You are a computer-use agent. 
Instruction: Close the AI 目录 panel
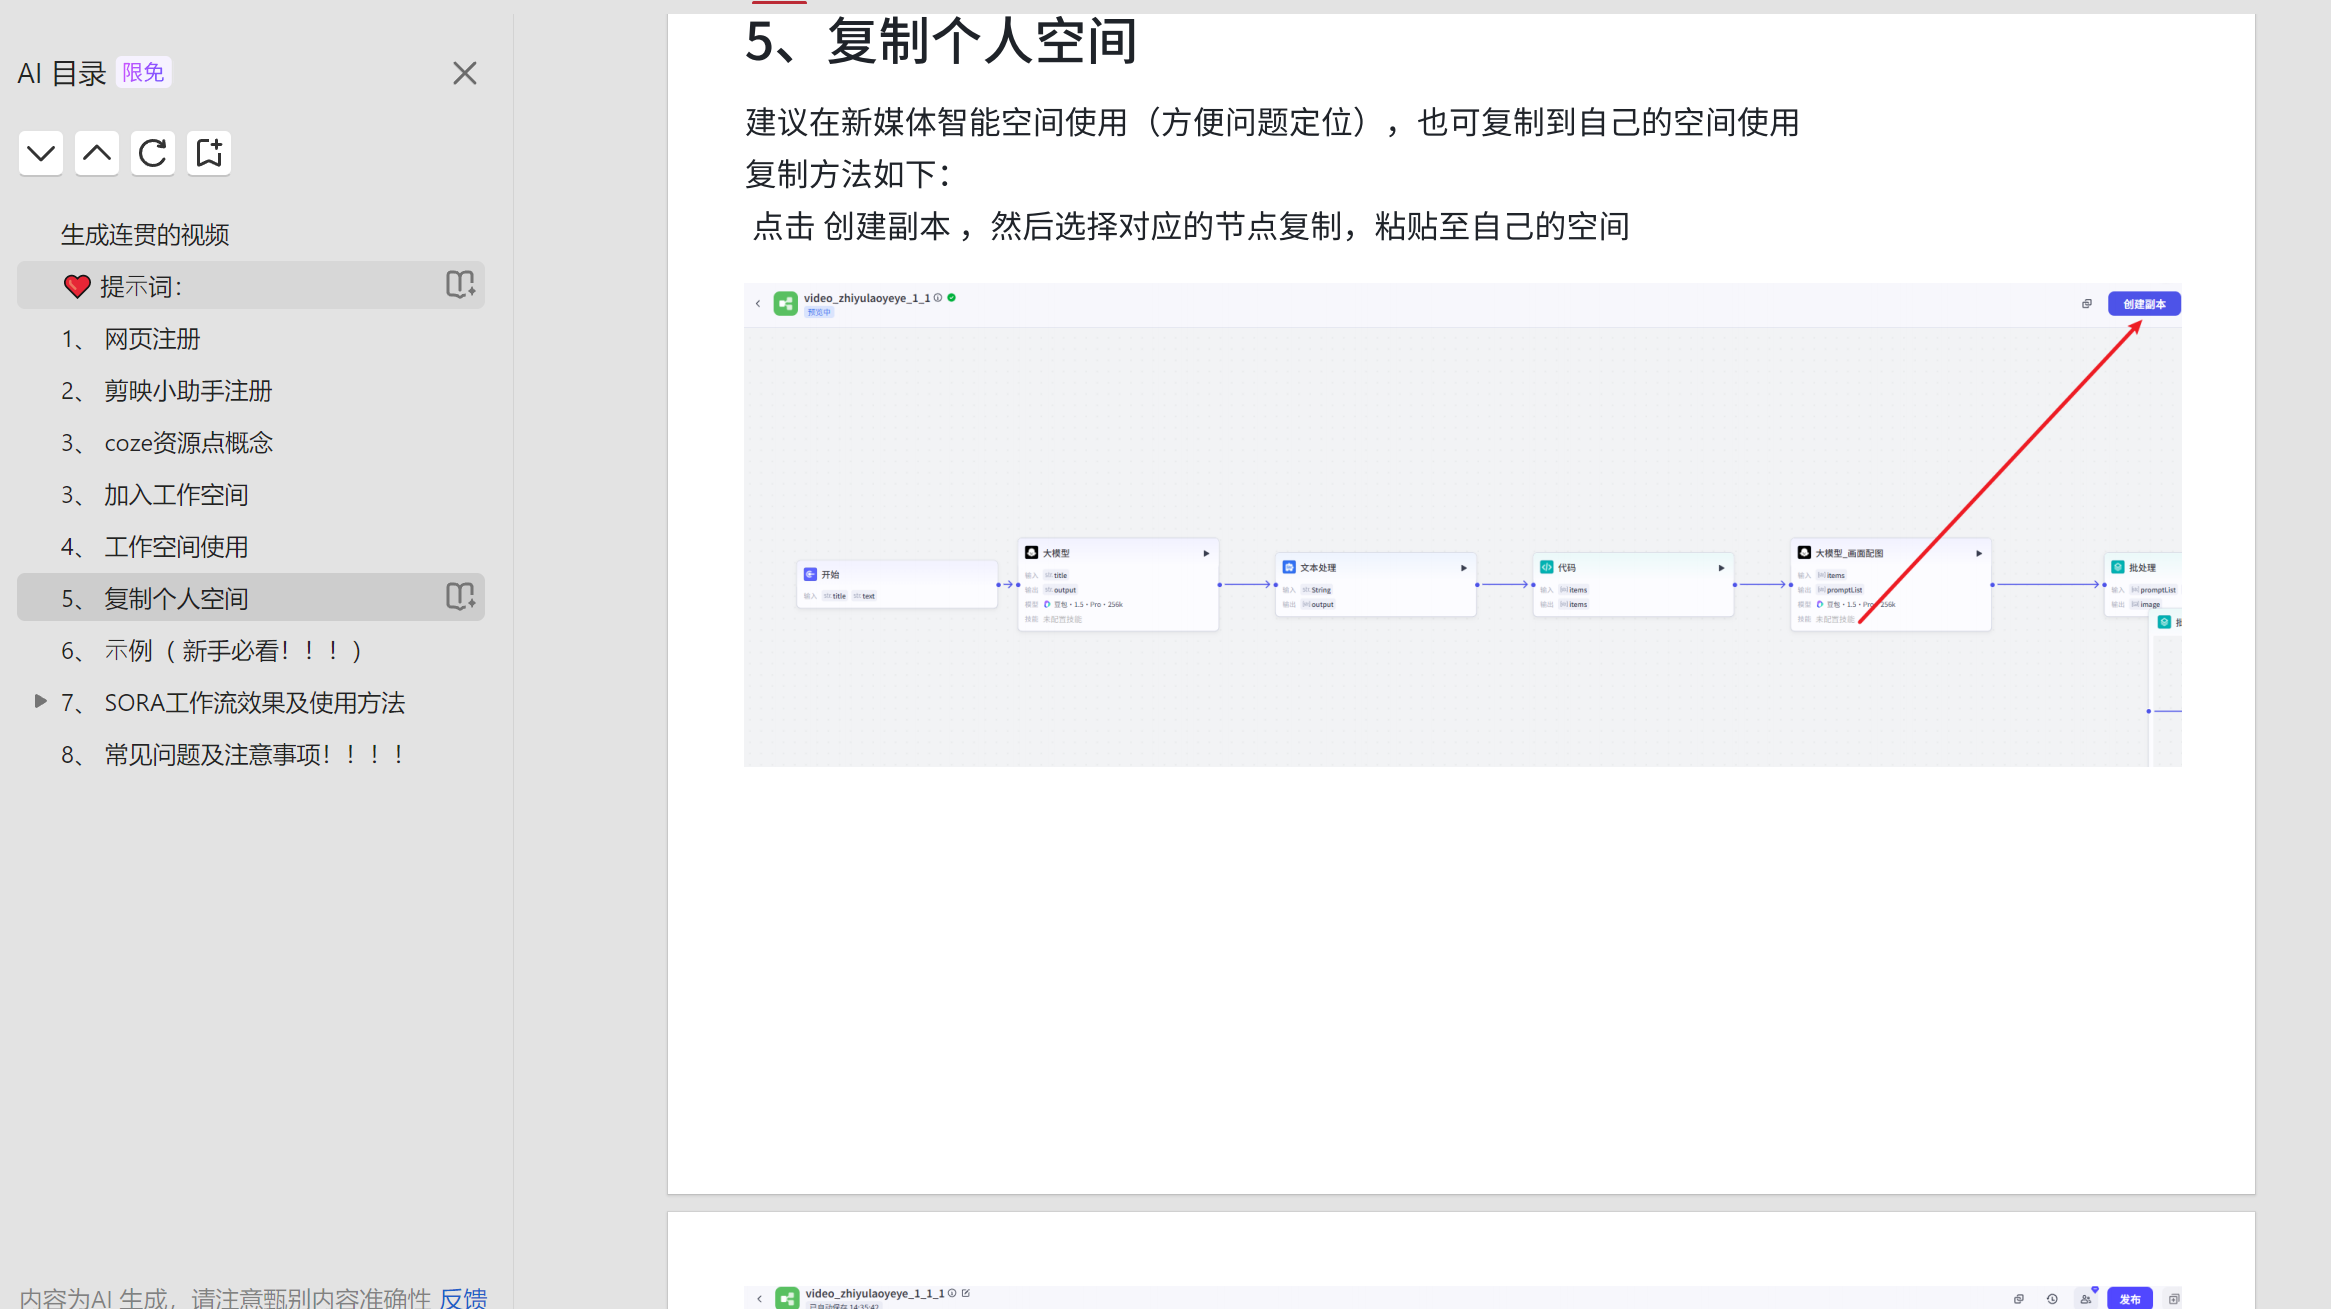tap(464, 73)
